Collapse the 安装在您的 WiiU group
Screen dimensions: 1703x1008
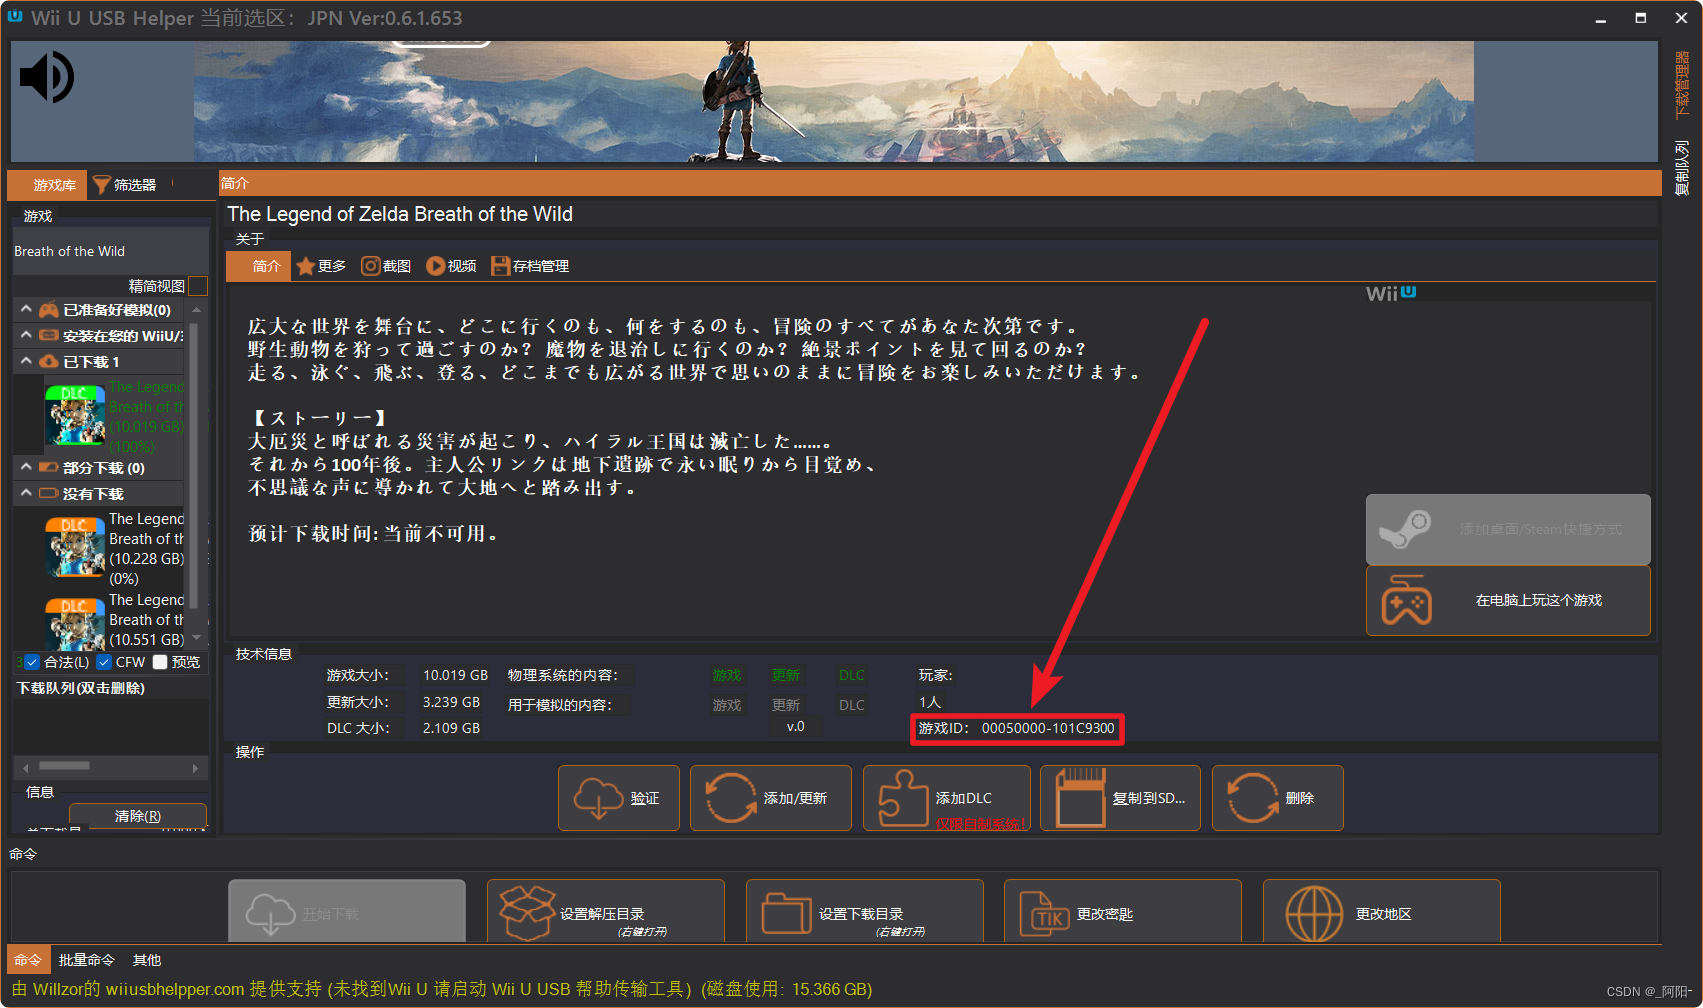(x=26, y=335)
